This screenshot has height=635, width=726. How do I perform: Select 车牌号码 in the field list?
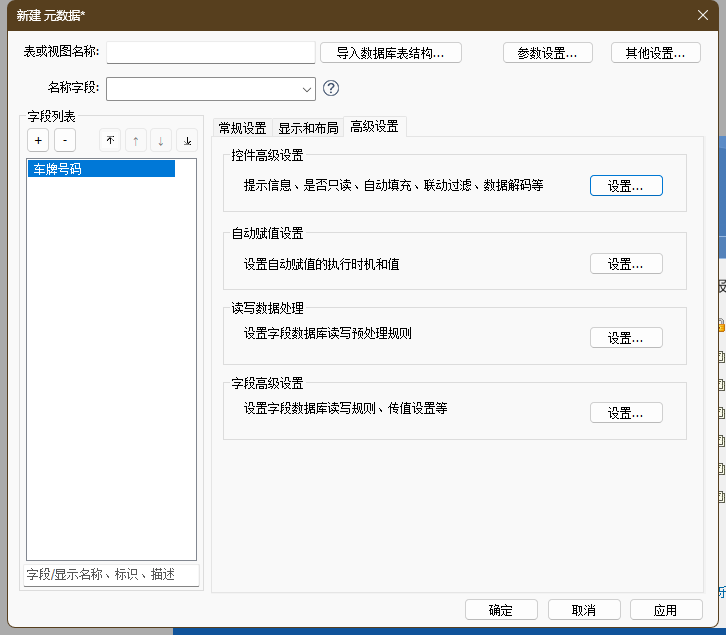[x=101, y=169]
